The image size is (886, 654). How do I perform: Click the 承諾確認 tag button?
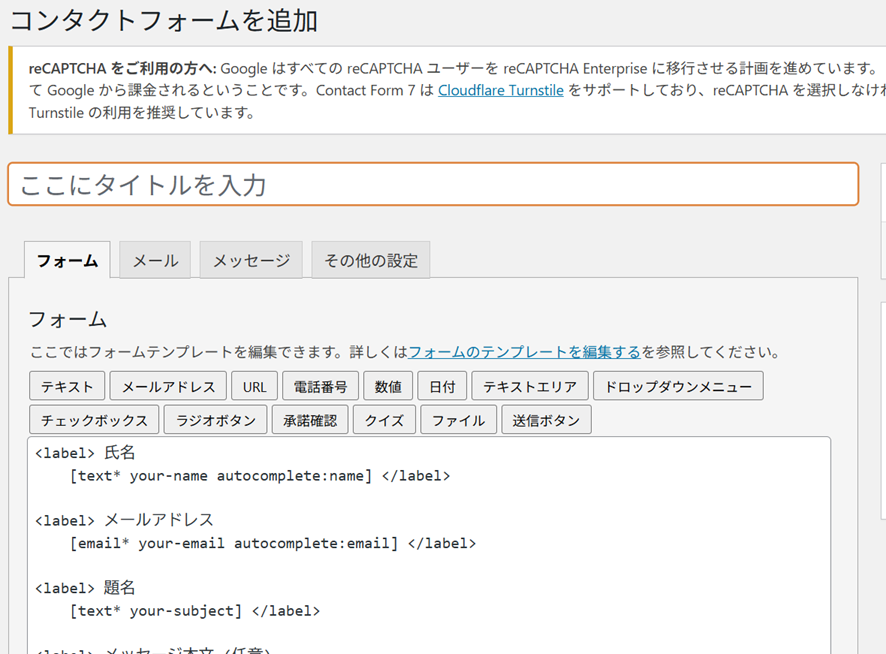[x=310, y=420]
